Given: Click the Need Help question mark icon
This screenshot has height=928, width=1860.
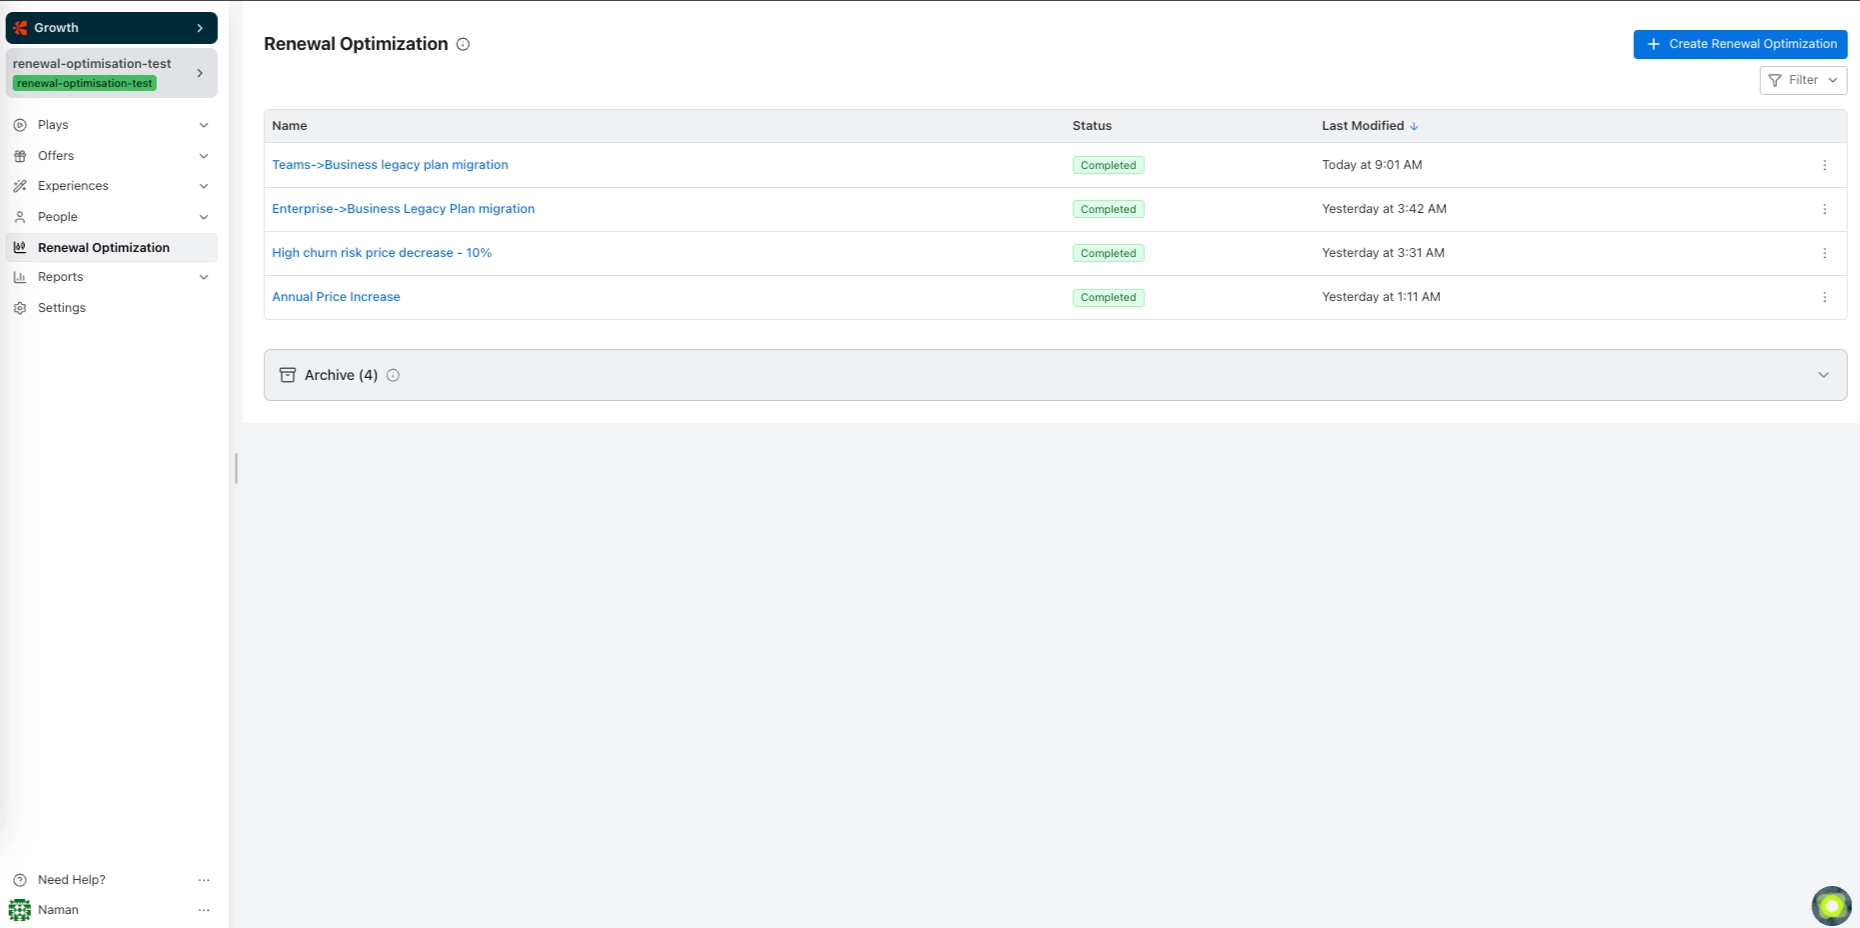Looking at the screenshot, I should (20, 880).
